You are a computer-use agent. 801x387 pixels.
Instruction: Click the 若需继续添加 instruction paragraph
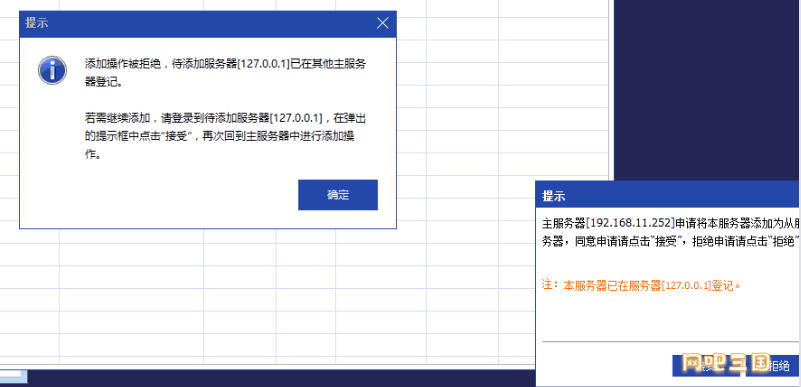click(x=227, y=136)
